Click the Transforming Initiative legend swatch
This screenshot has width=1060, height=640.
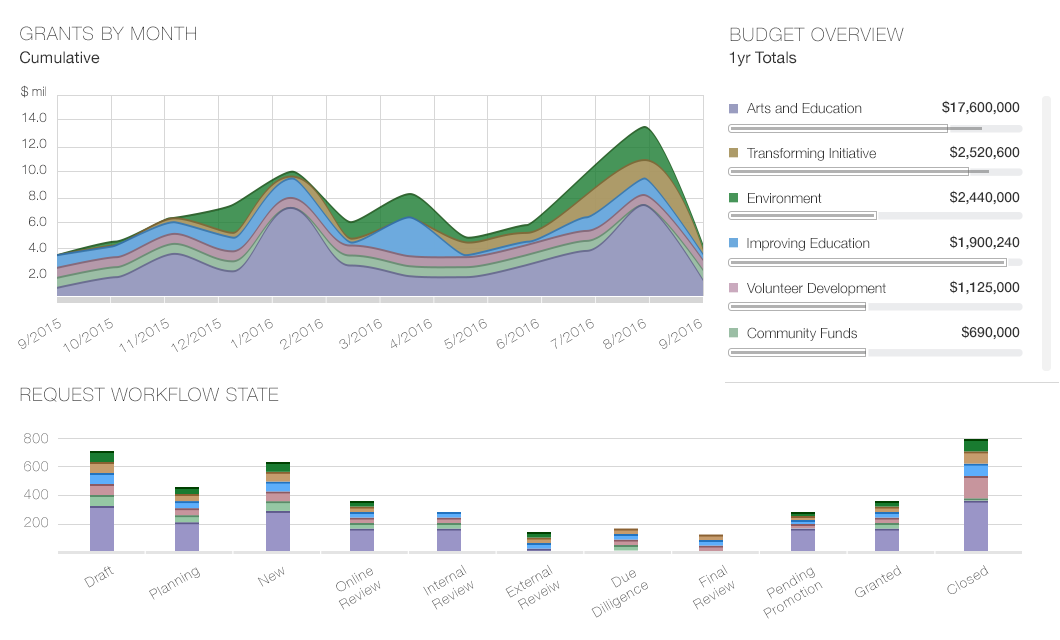click(x=734, y=154)
